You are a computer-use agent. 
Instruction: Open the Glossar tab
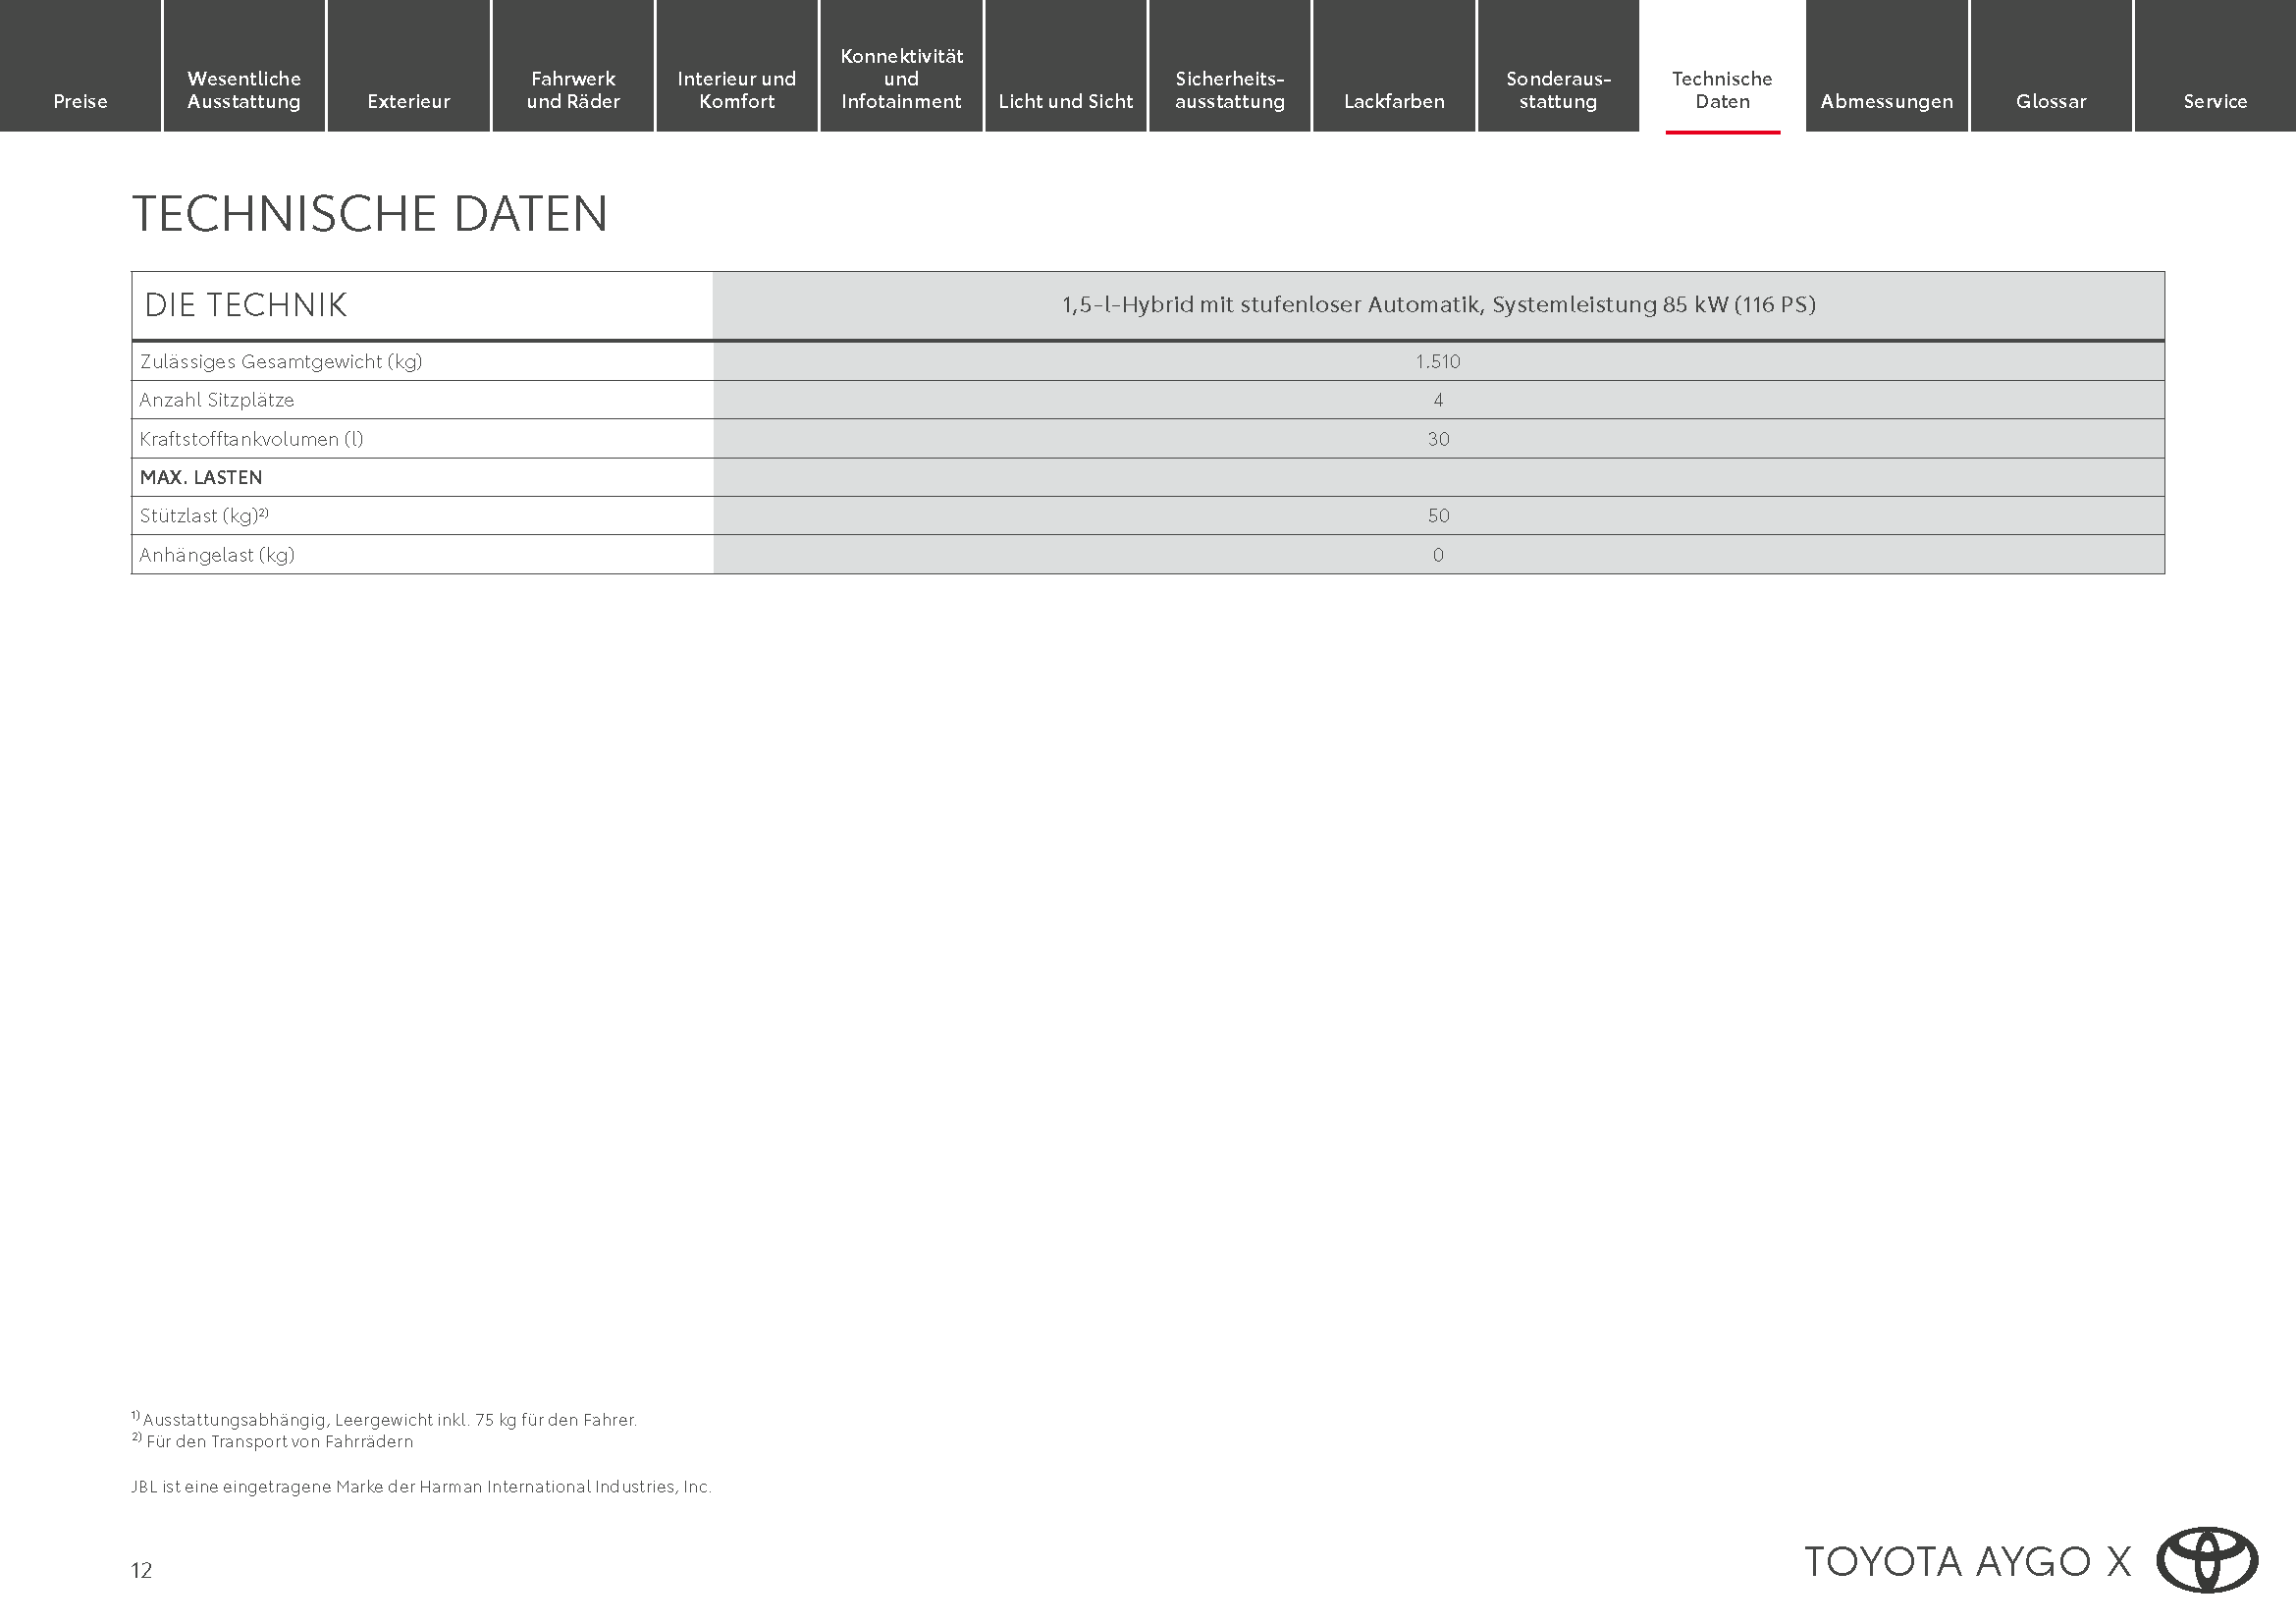(2050, 100)
